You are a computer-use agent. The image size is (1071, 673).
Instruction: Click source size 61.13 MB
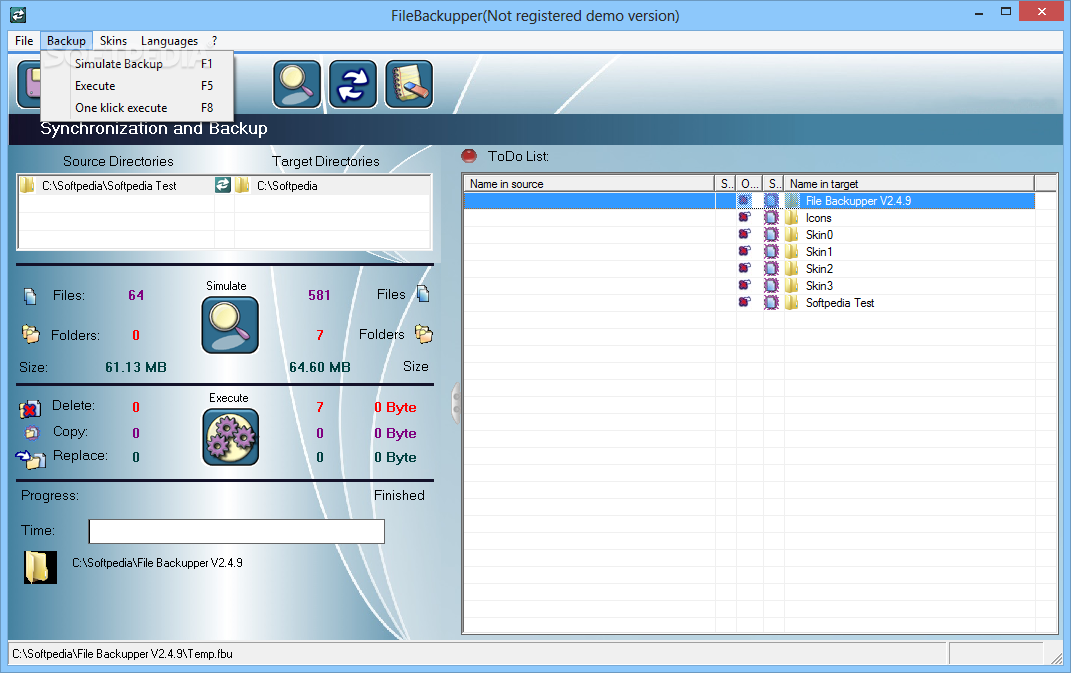[136, 368]
